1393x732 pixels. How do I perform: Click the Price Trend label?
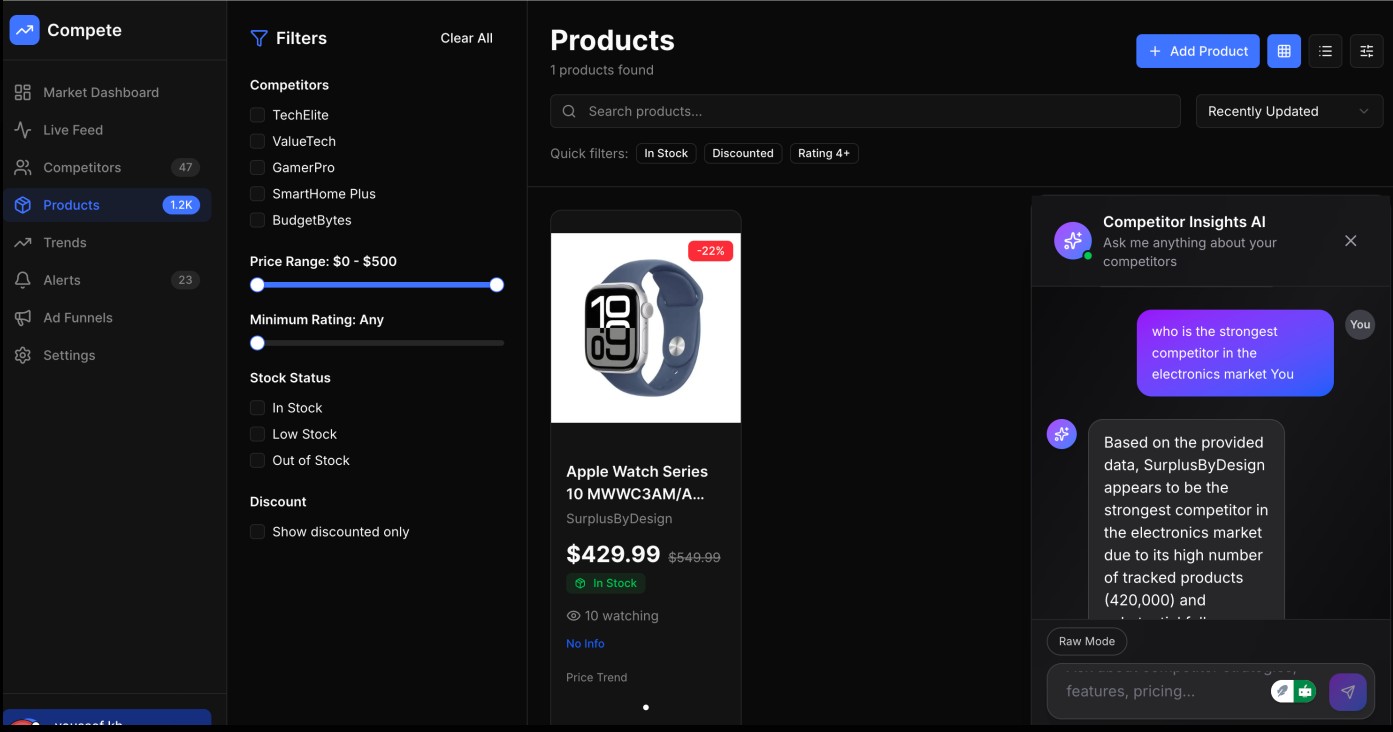pos(597,677)
